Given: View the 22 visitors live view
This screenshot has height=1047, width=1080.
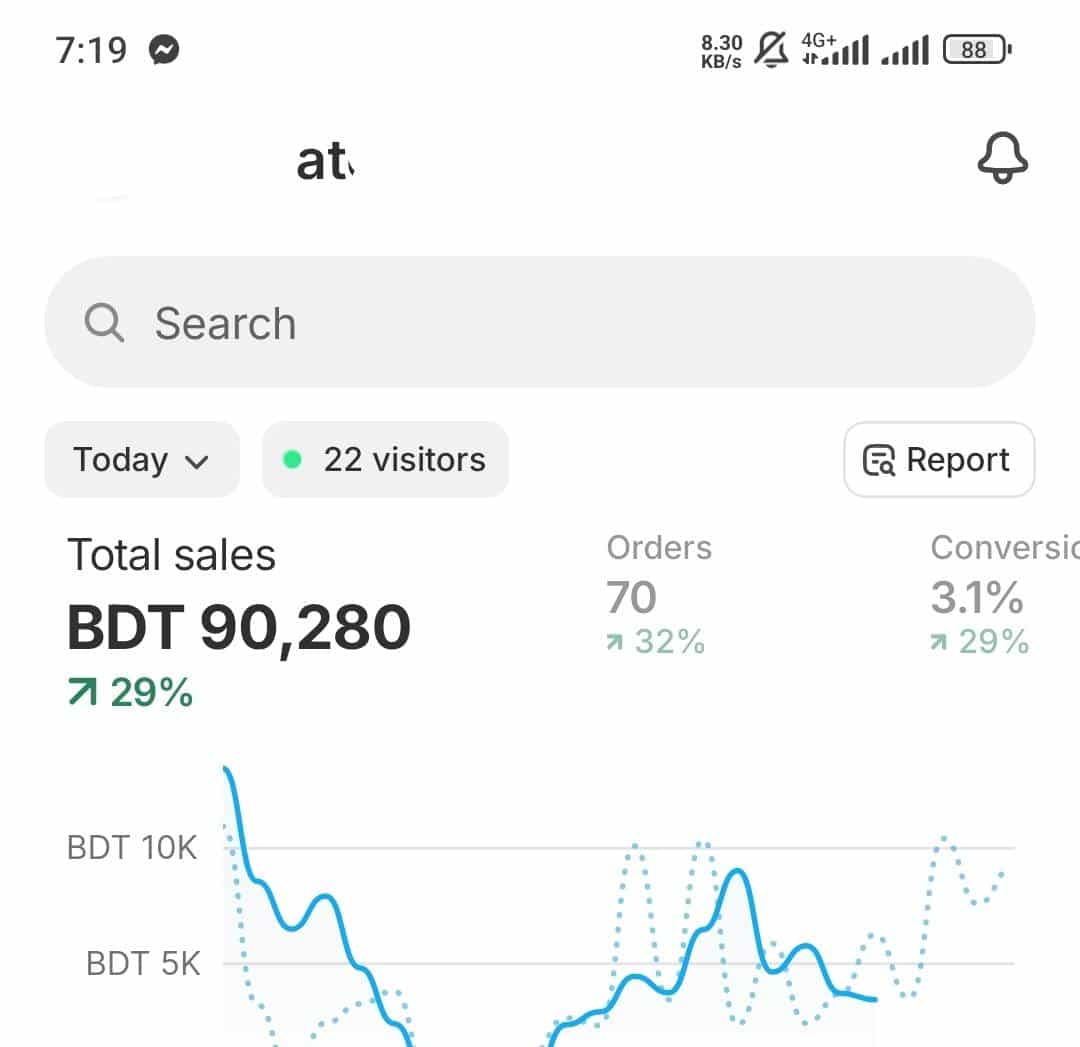Looking at the screenshot, I should tap(385, 459).
